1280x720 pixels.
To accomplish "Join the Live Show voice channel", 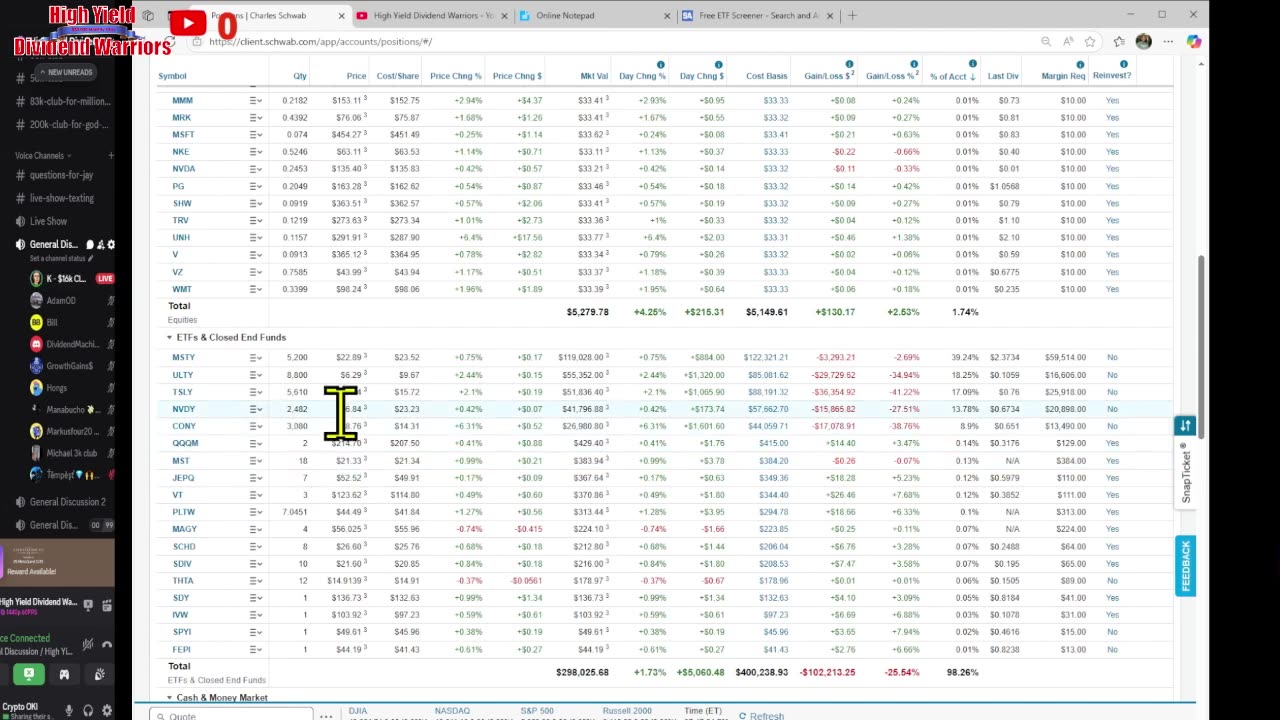I will (x=48, y=222).
